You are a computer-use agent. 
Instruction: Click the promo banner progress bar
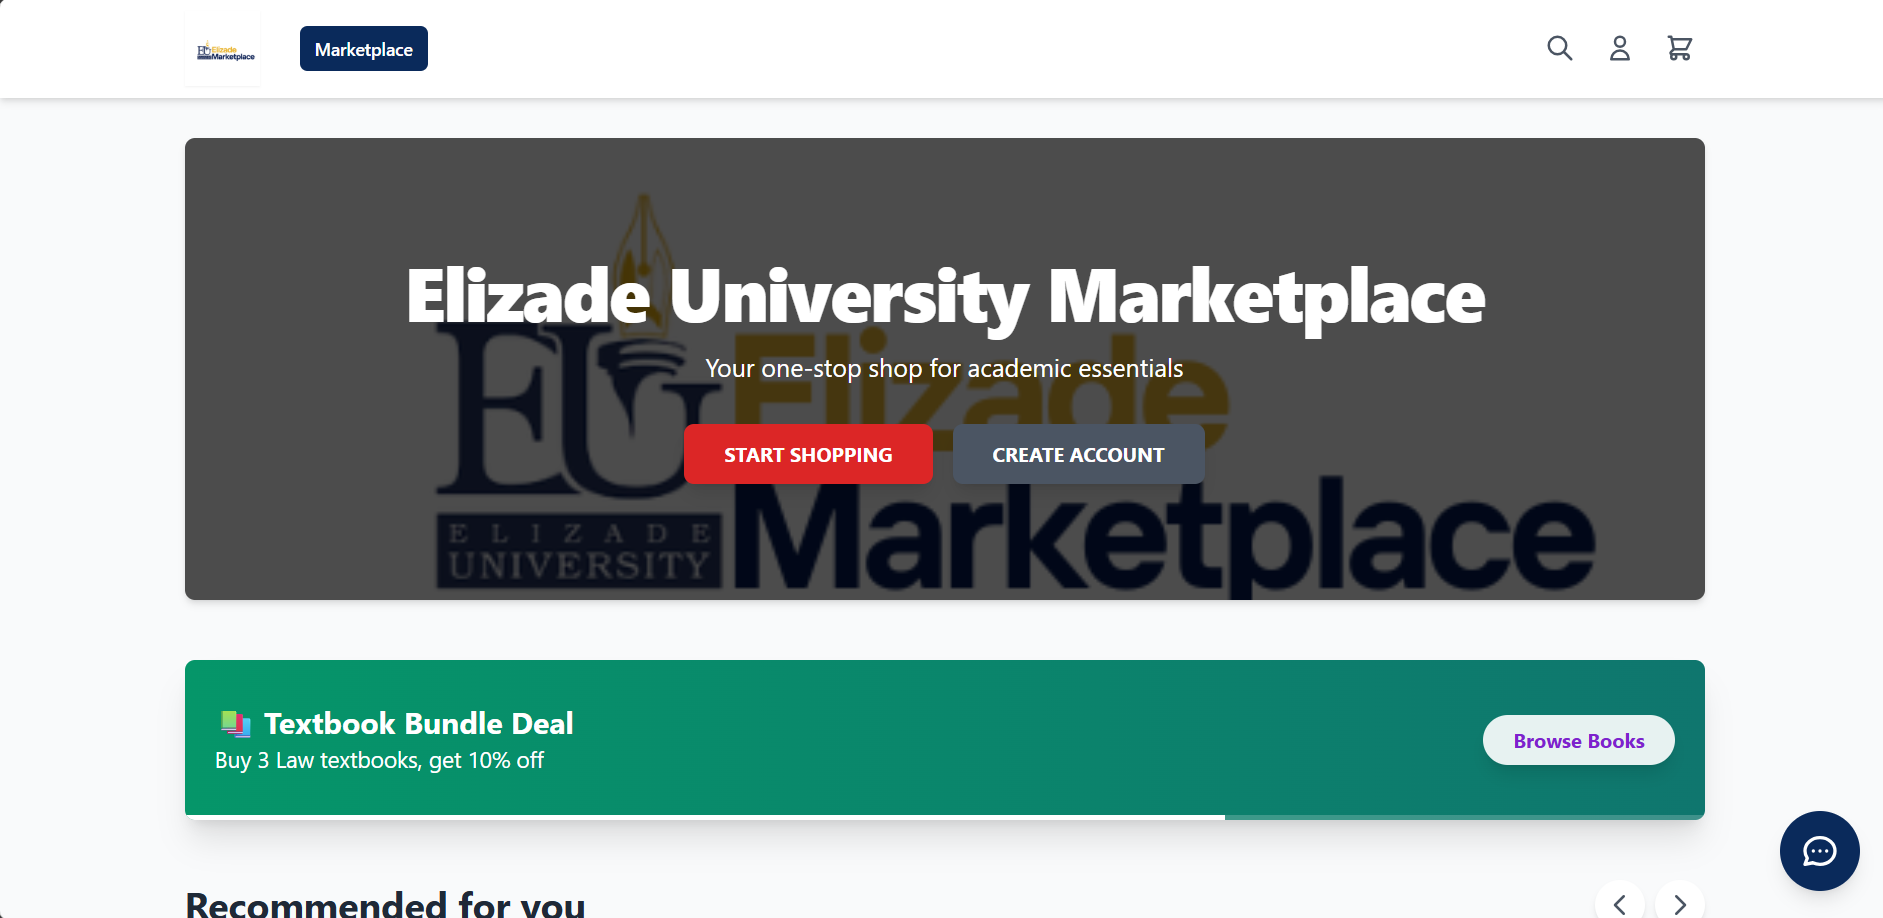point(945,817)
